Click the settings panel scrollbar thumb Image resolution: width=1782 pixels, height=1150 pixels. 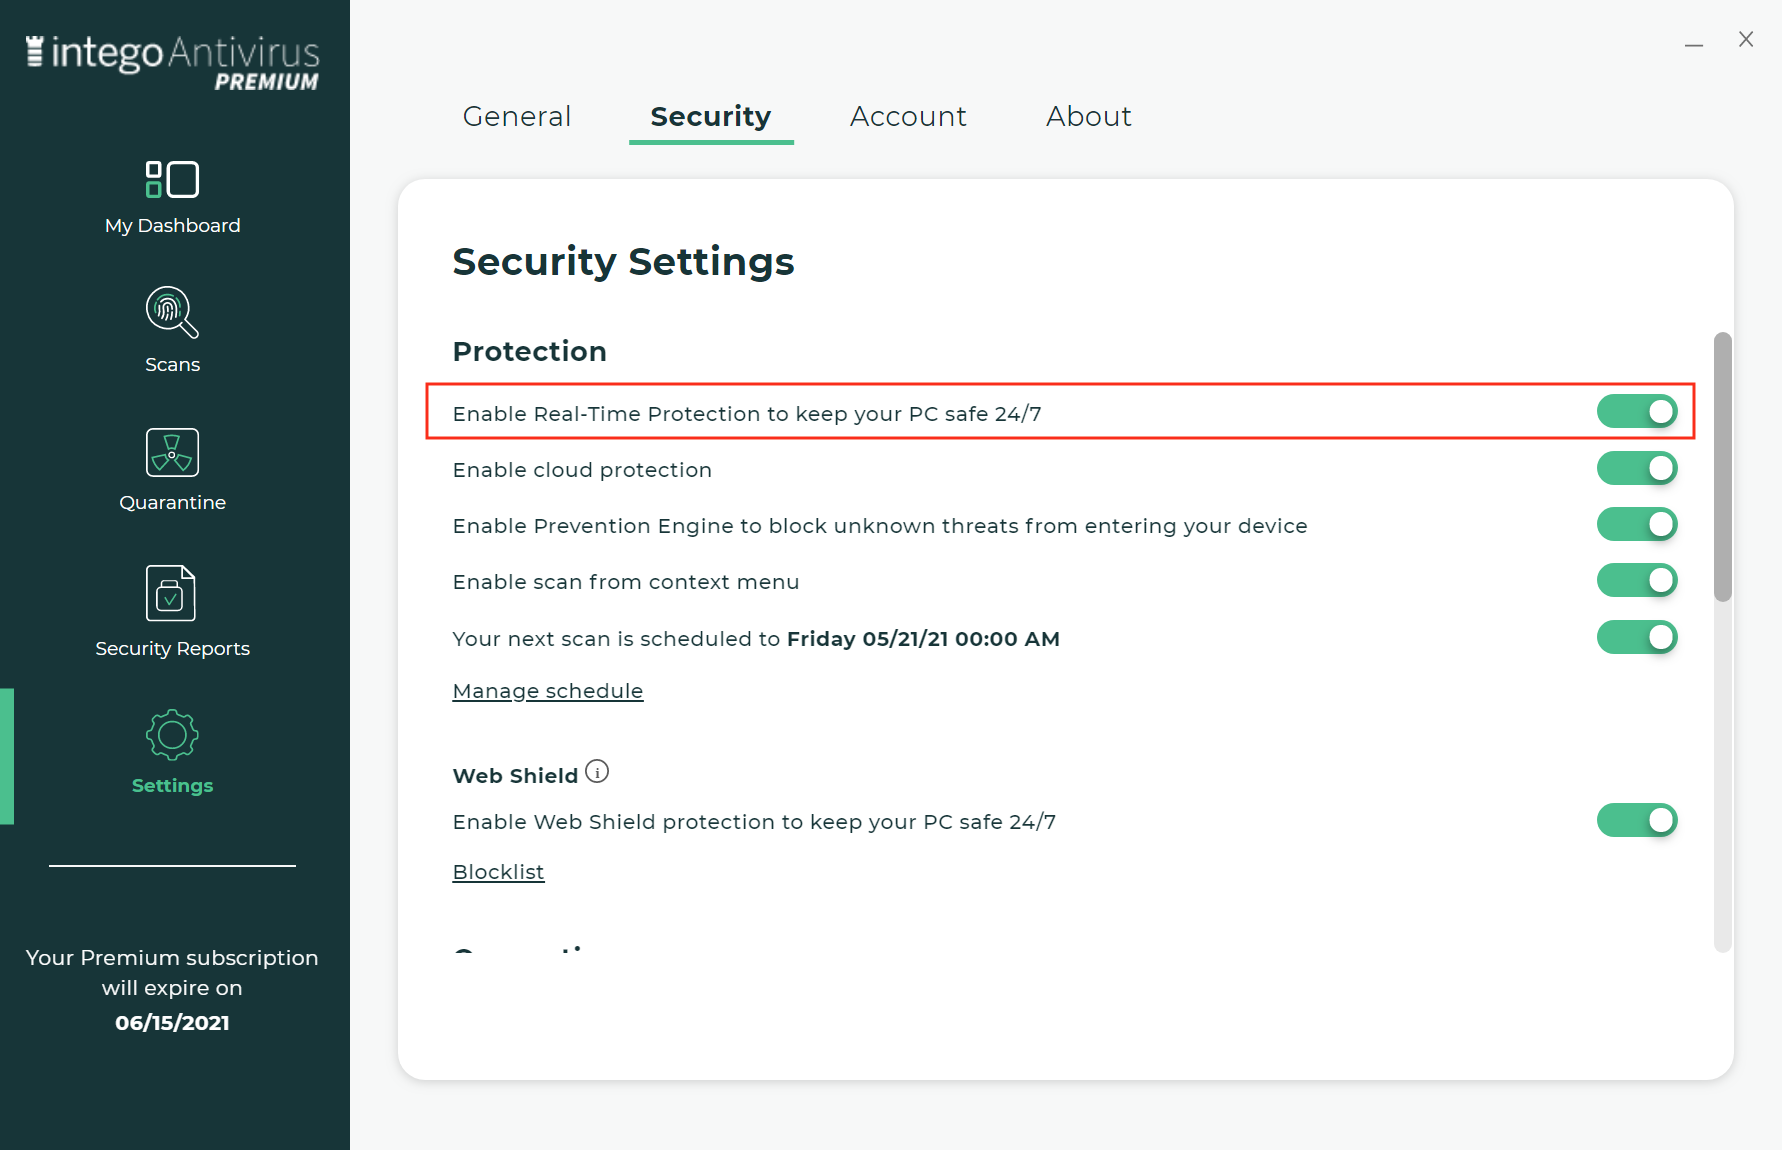(x=1722, y=467)
